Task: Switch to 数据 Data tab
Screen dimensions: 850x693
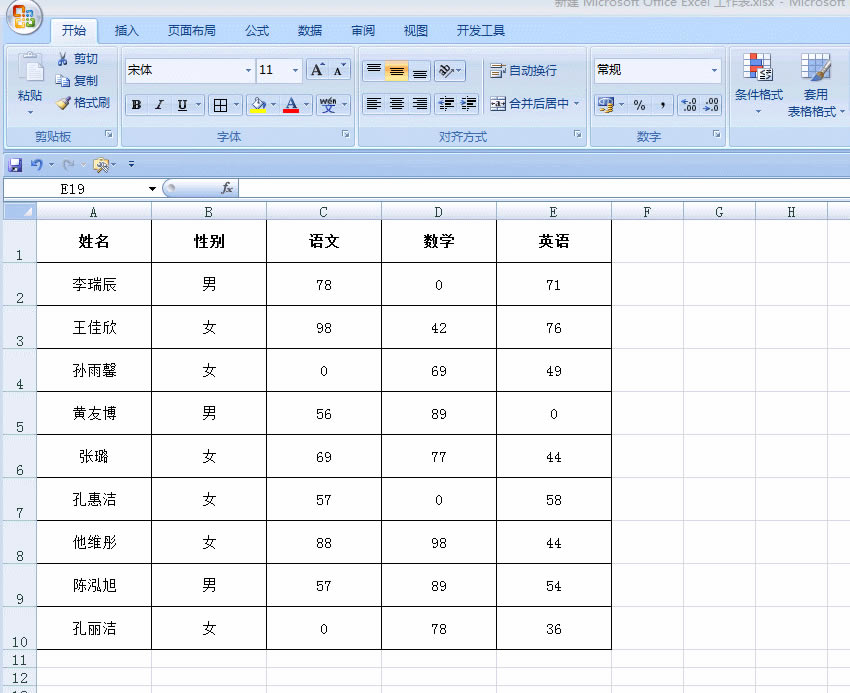Action: pyautogui.click(x=310, y=30)
